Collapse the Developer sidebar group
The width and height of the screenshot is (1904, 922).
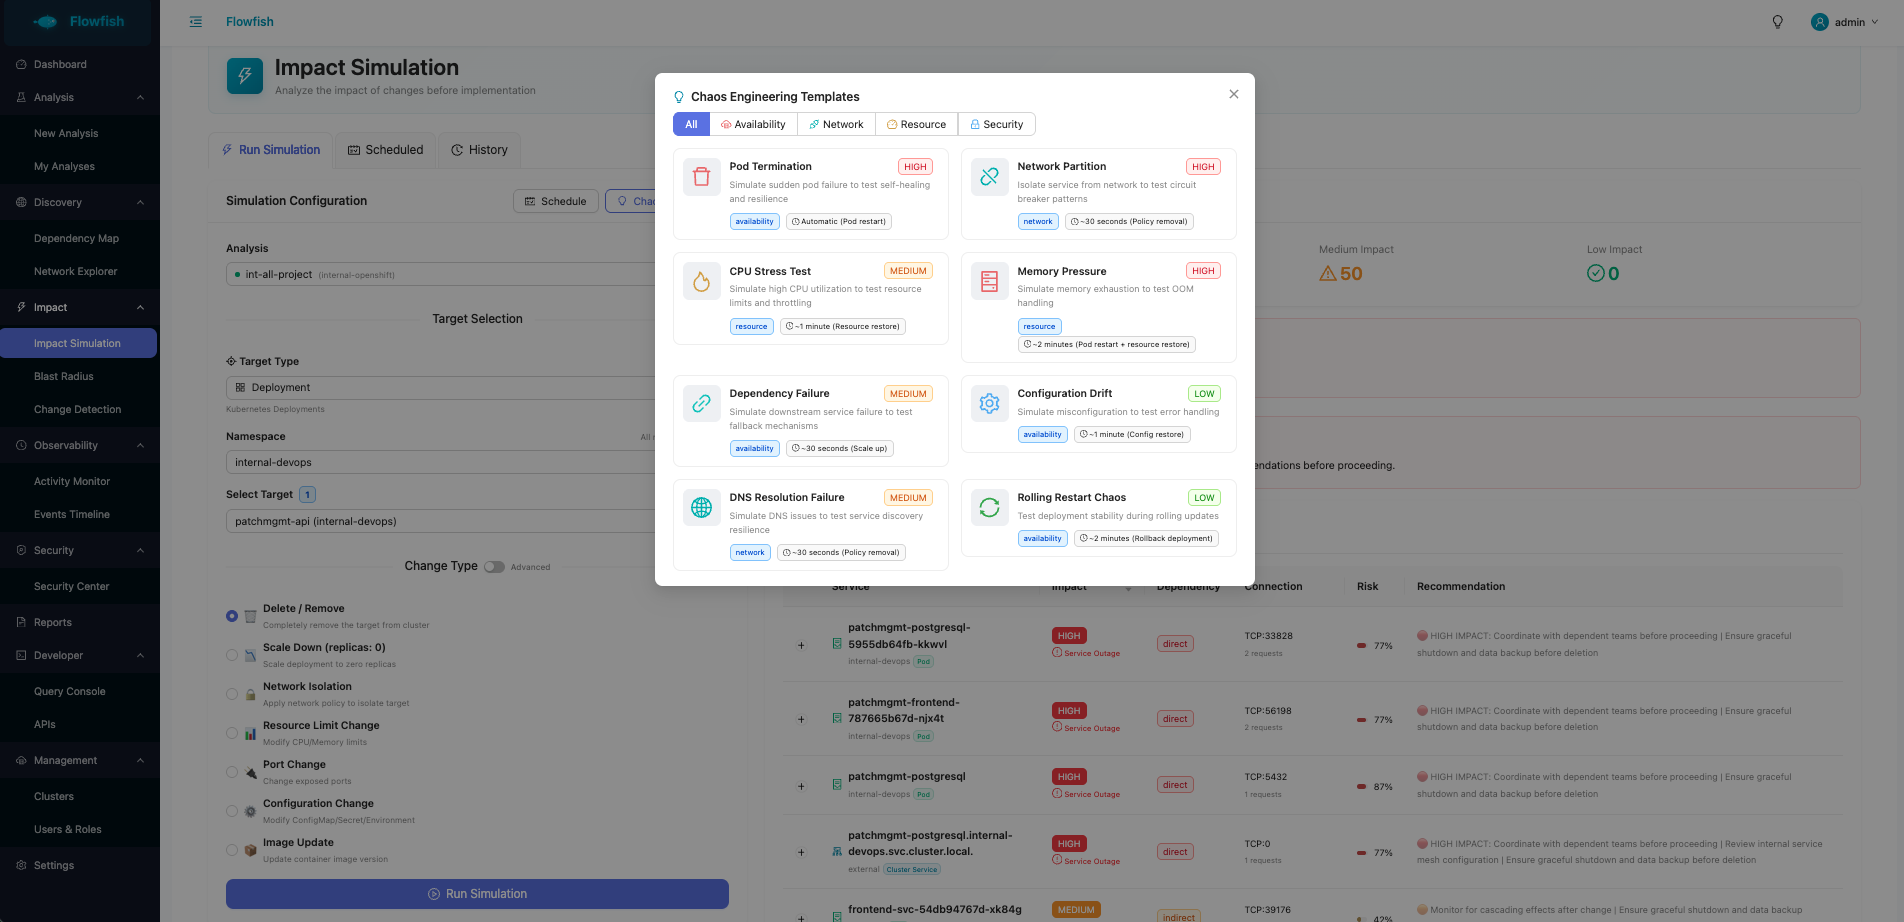tap(140, 656)
